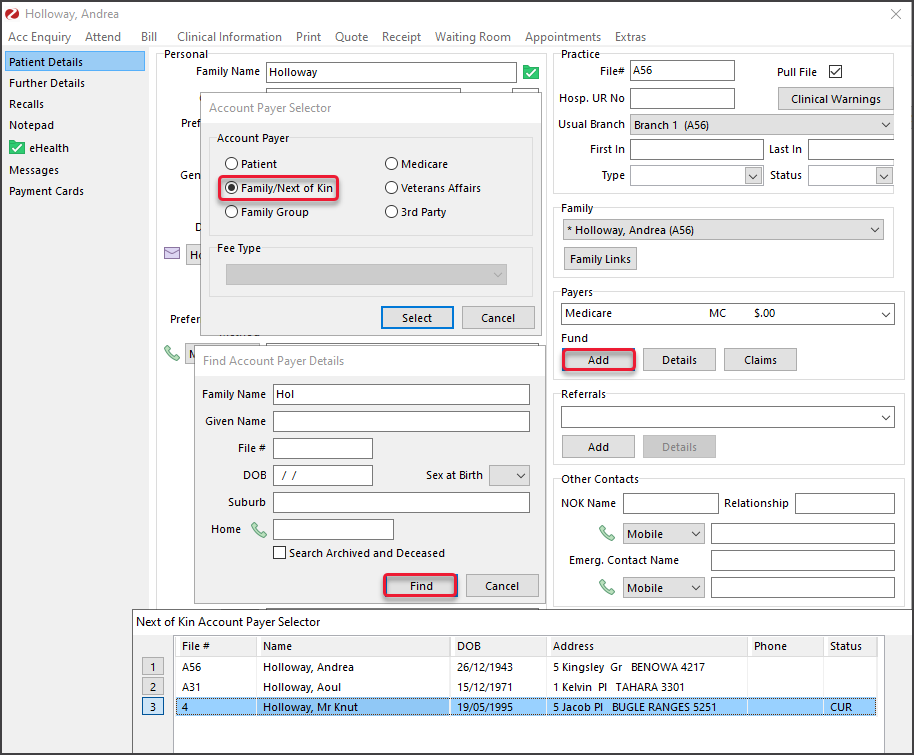The height and width of the screenshot is (755, 914).
Task: Select row number 3 button in results
Action: coord(153,708)
